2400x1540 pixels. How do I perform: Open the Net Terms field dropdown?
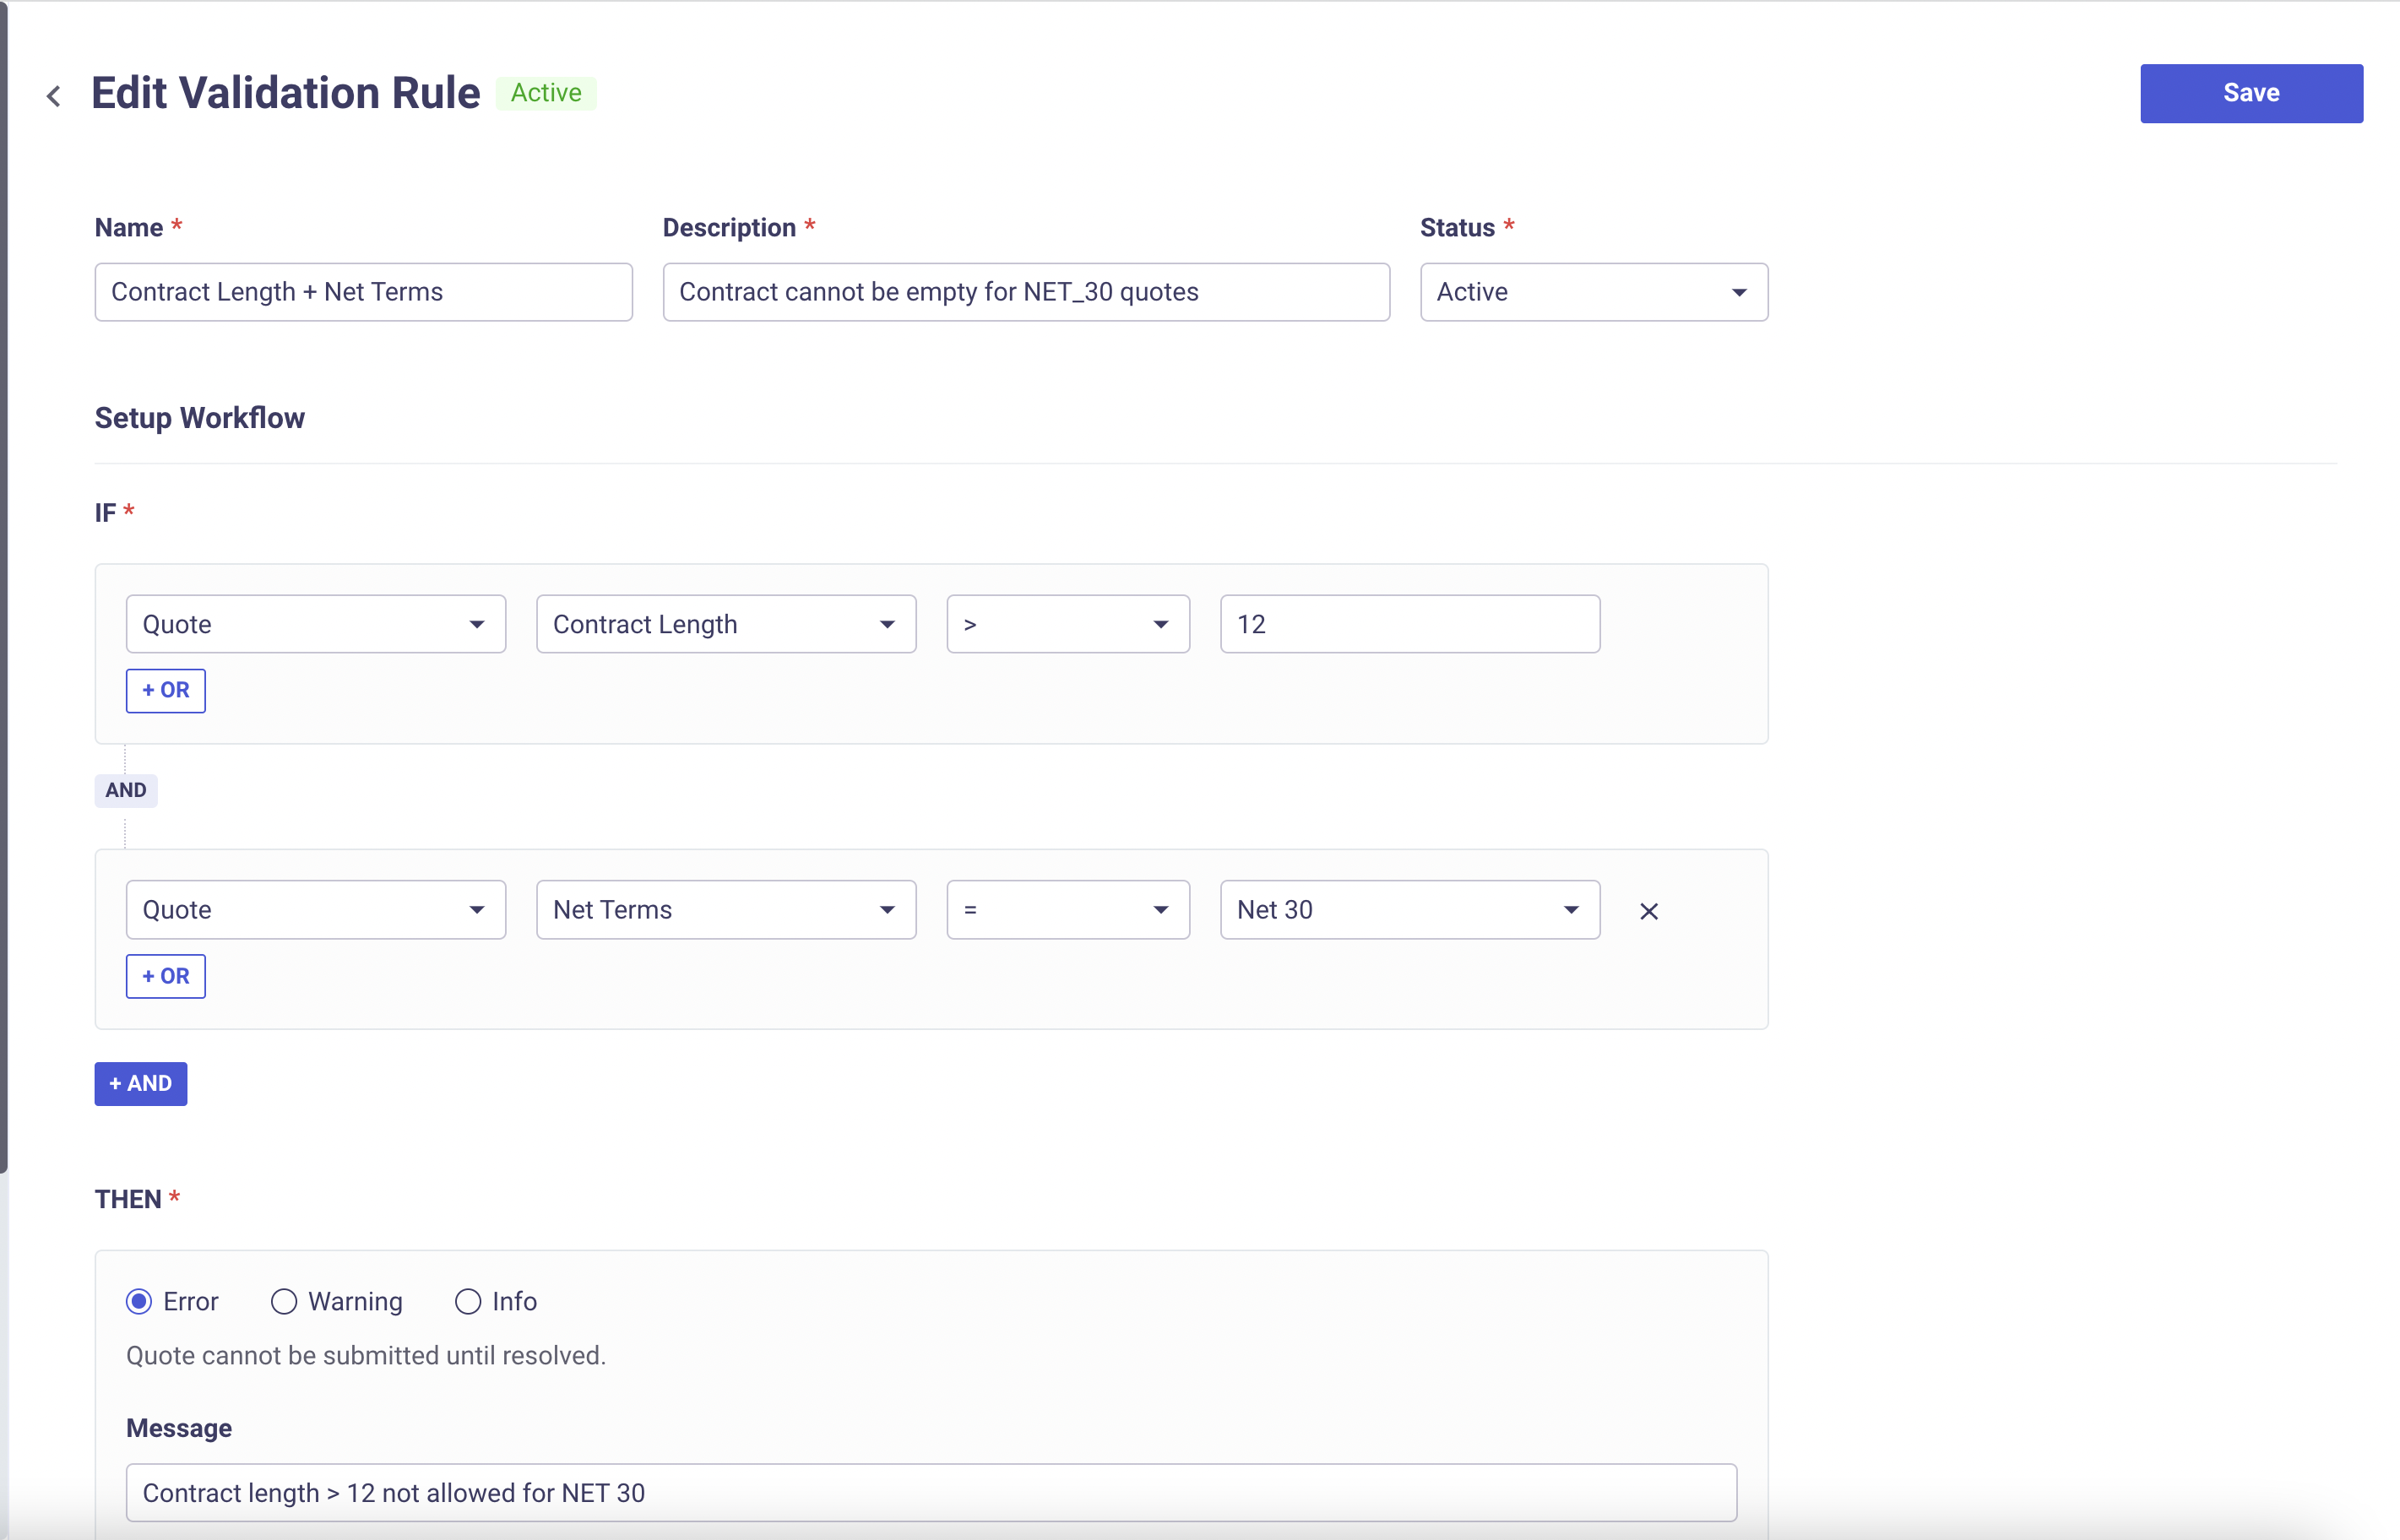tap(726, 909)
